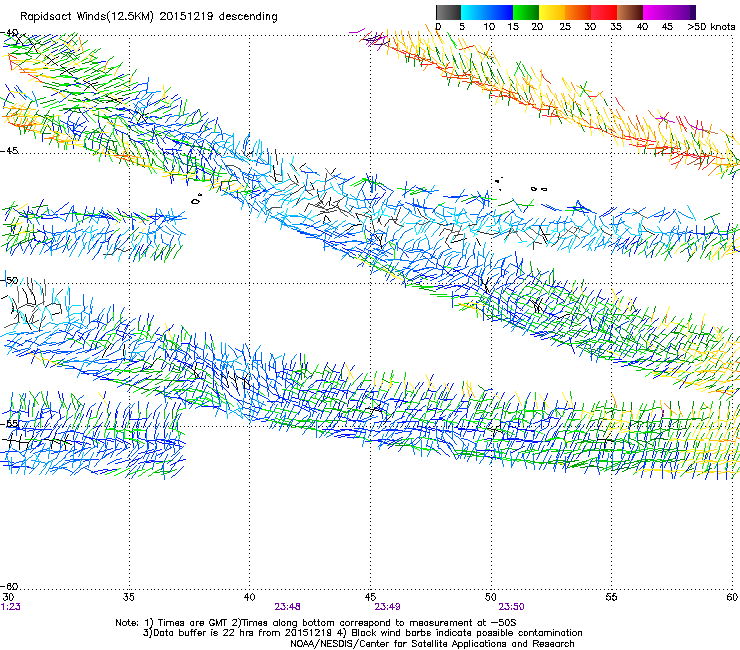Click the magenta 40–45 knots legend swatch
Image resolution: width=740 pixels, height=650 pixels.
coord(656,12)
